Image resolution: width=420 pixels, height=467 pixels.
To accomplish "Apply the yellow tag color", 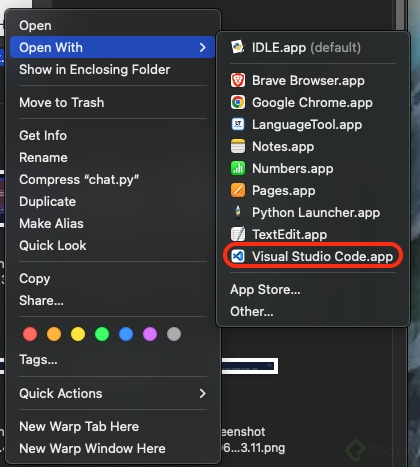I will click(x=78, y=334).
